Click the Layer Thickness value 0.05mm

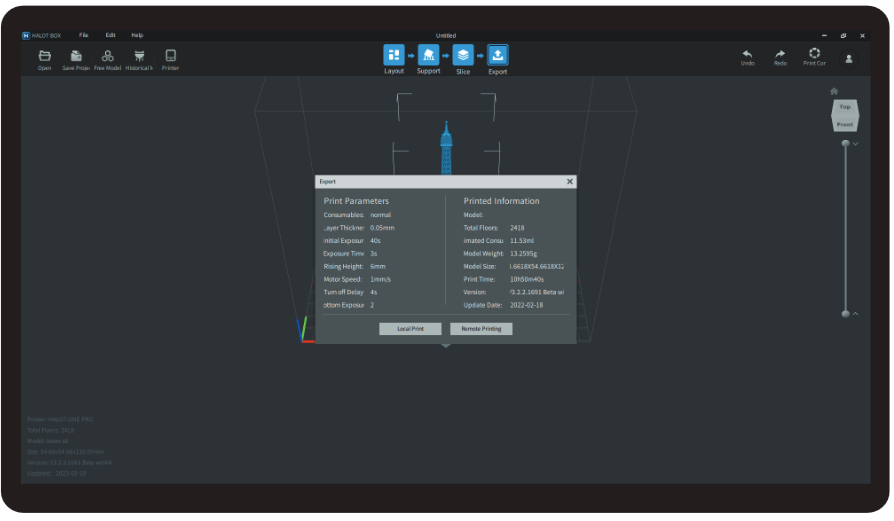click(382, 228)
